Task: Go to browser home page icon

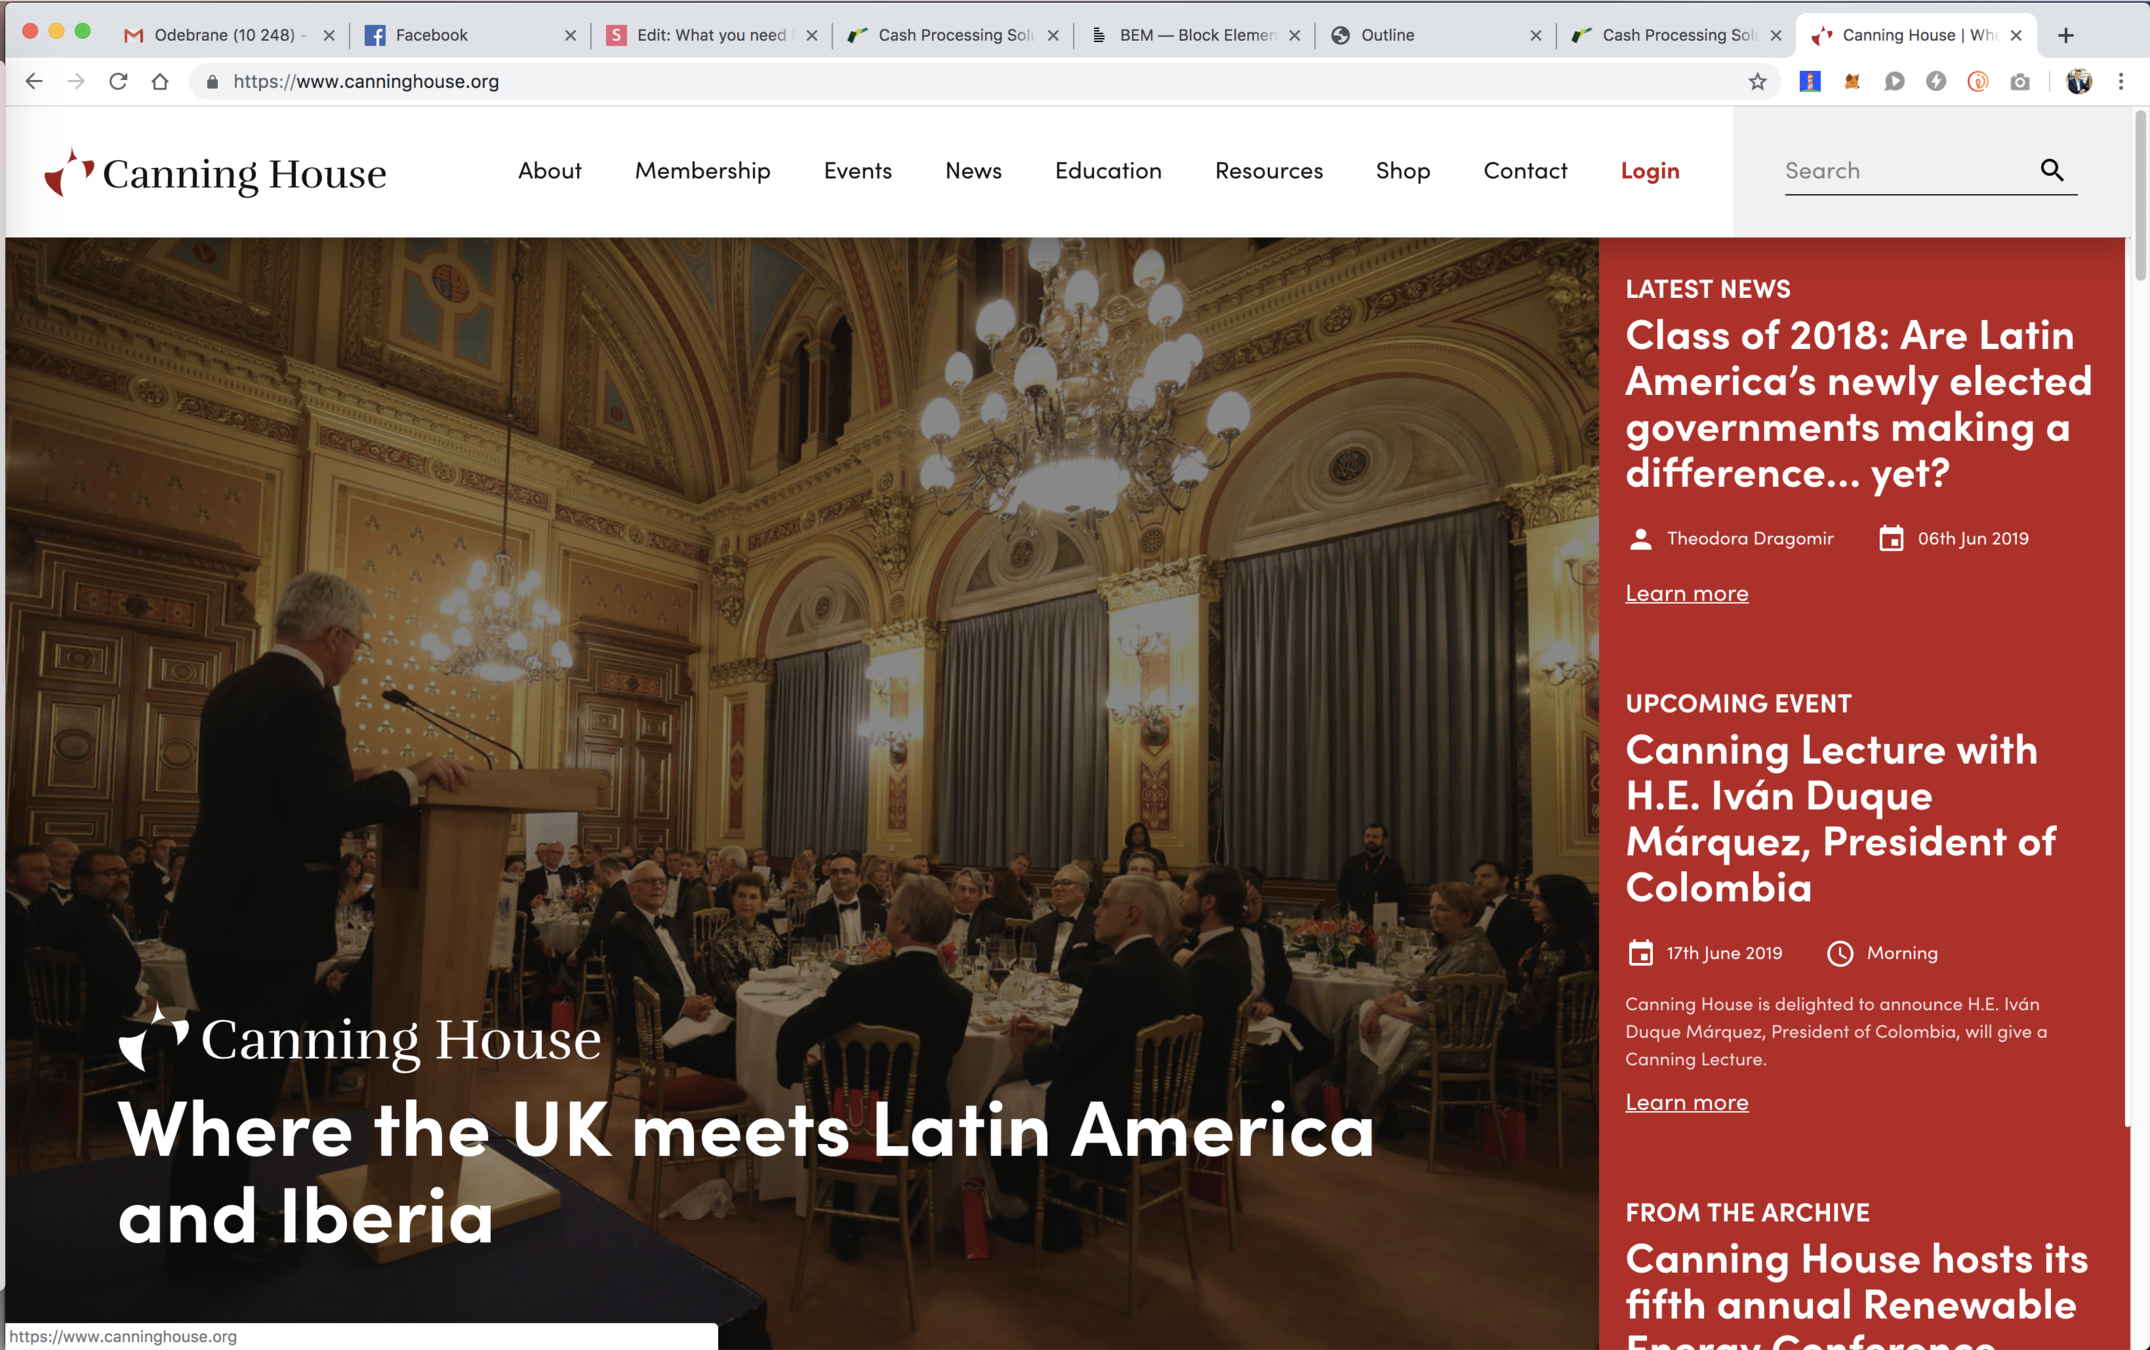Action: (x=160, y=81)
